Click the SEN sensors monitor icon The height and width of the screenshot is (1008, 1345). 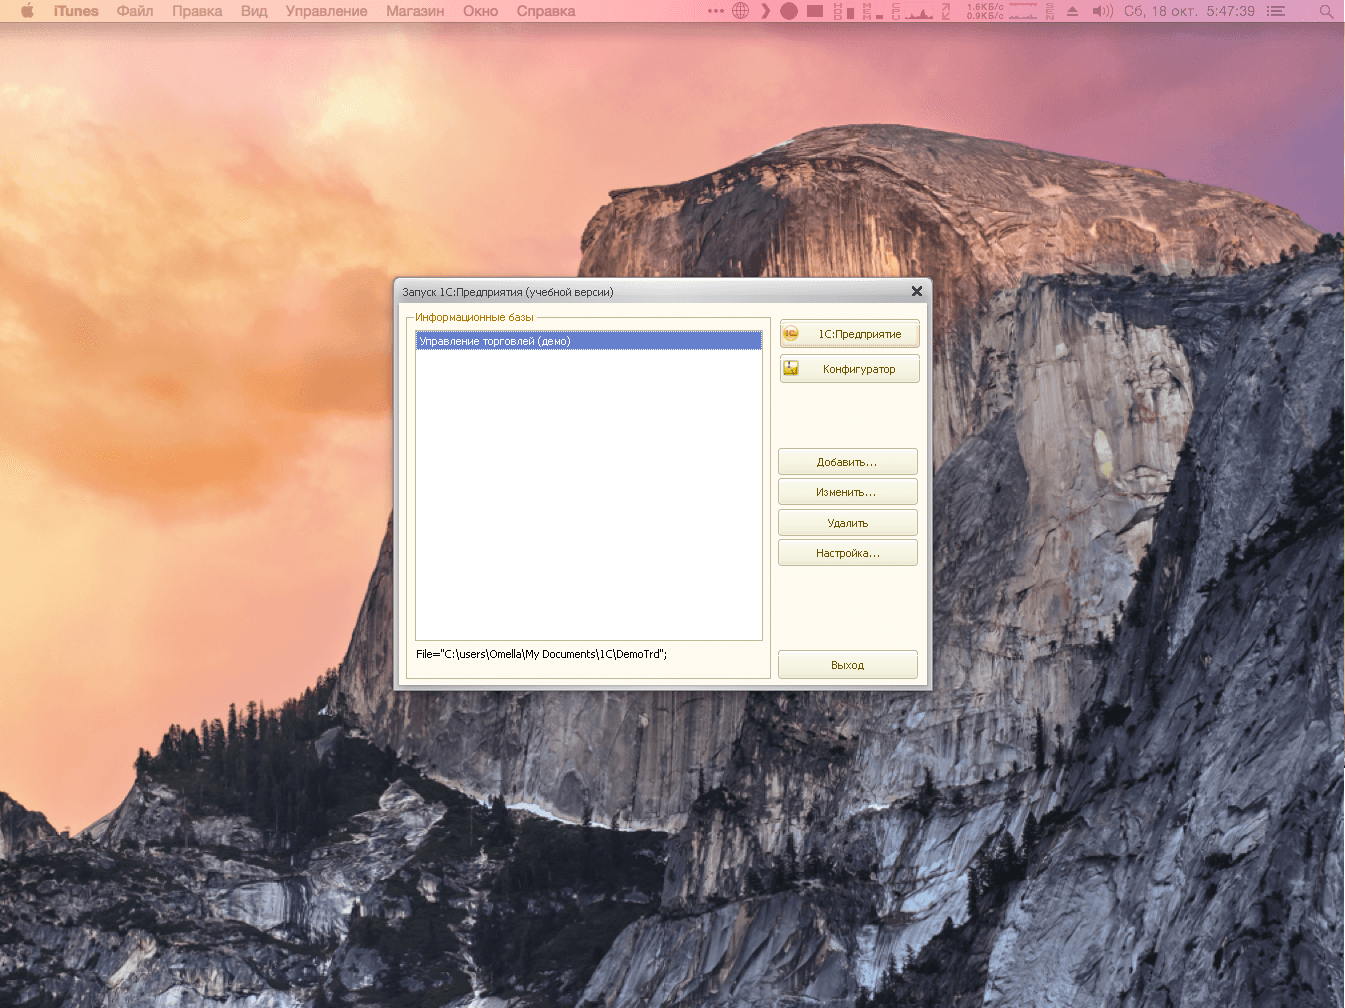pyautogui.click(x=1050, y=11)
